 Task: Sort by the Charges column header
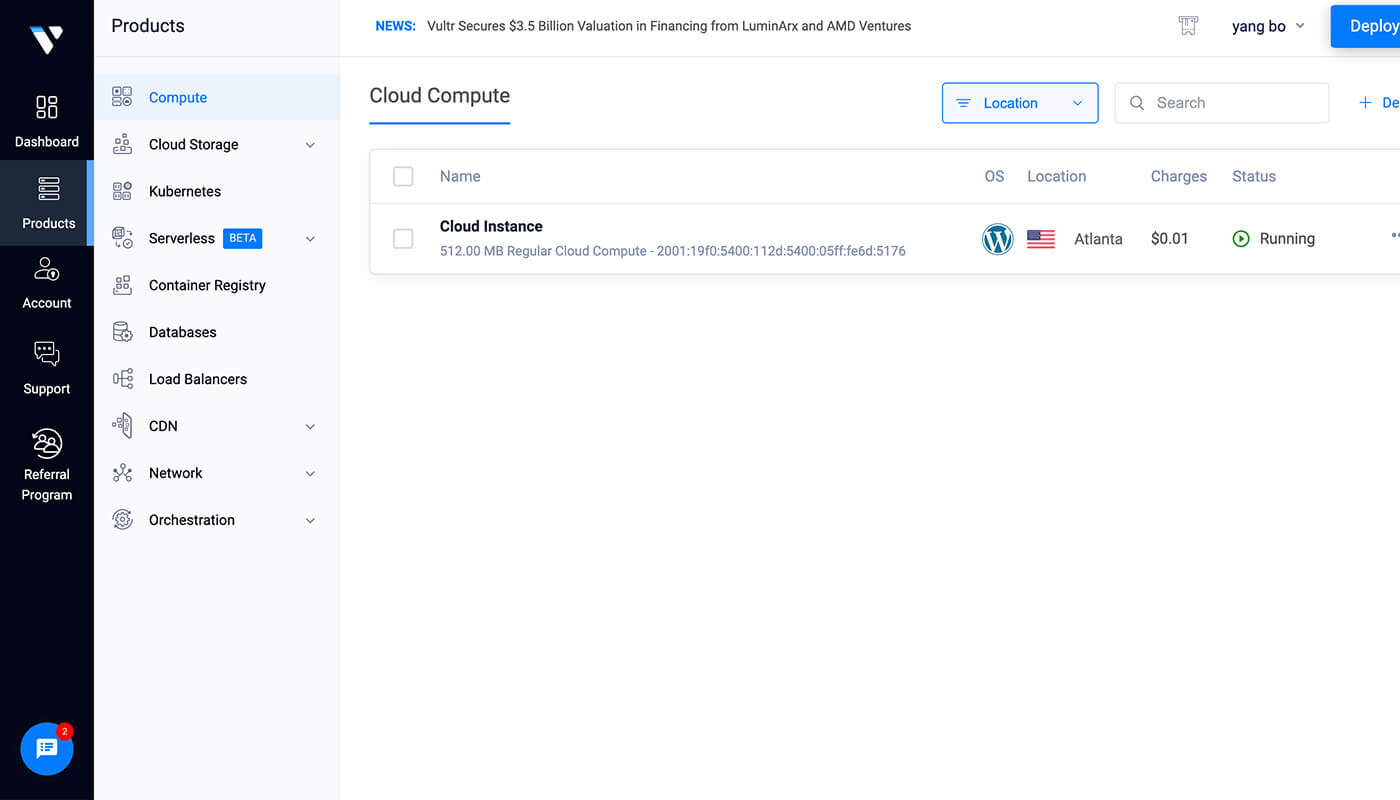pyautogui.click(x=1179, y=176)
